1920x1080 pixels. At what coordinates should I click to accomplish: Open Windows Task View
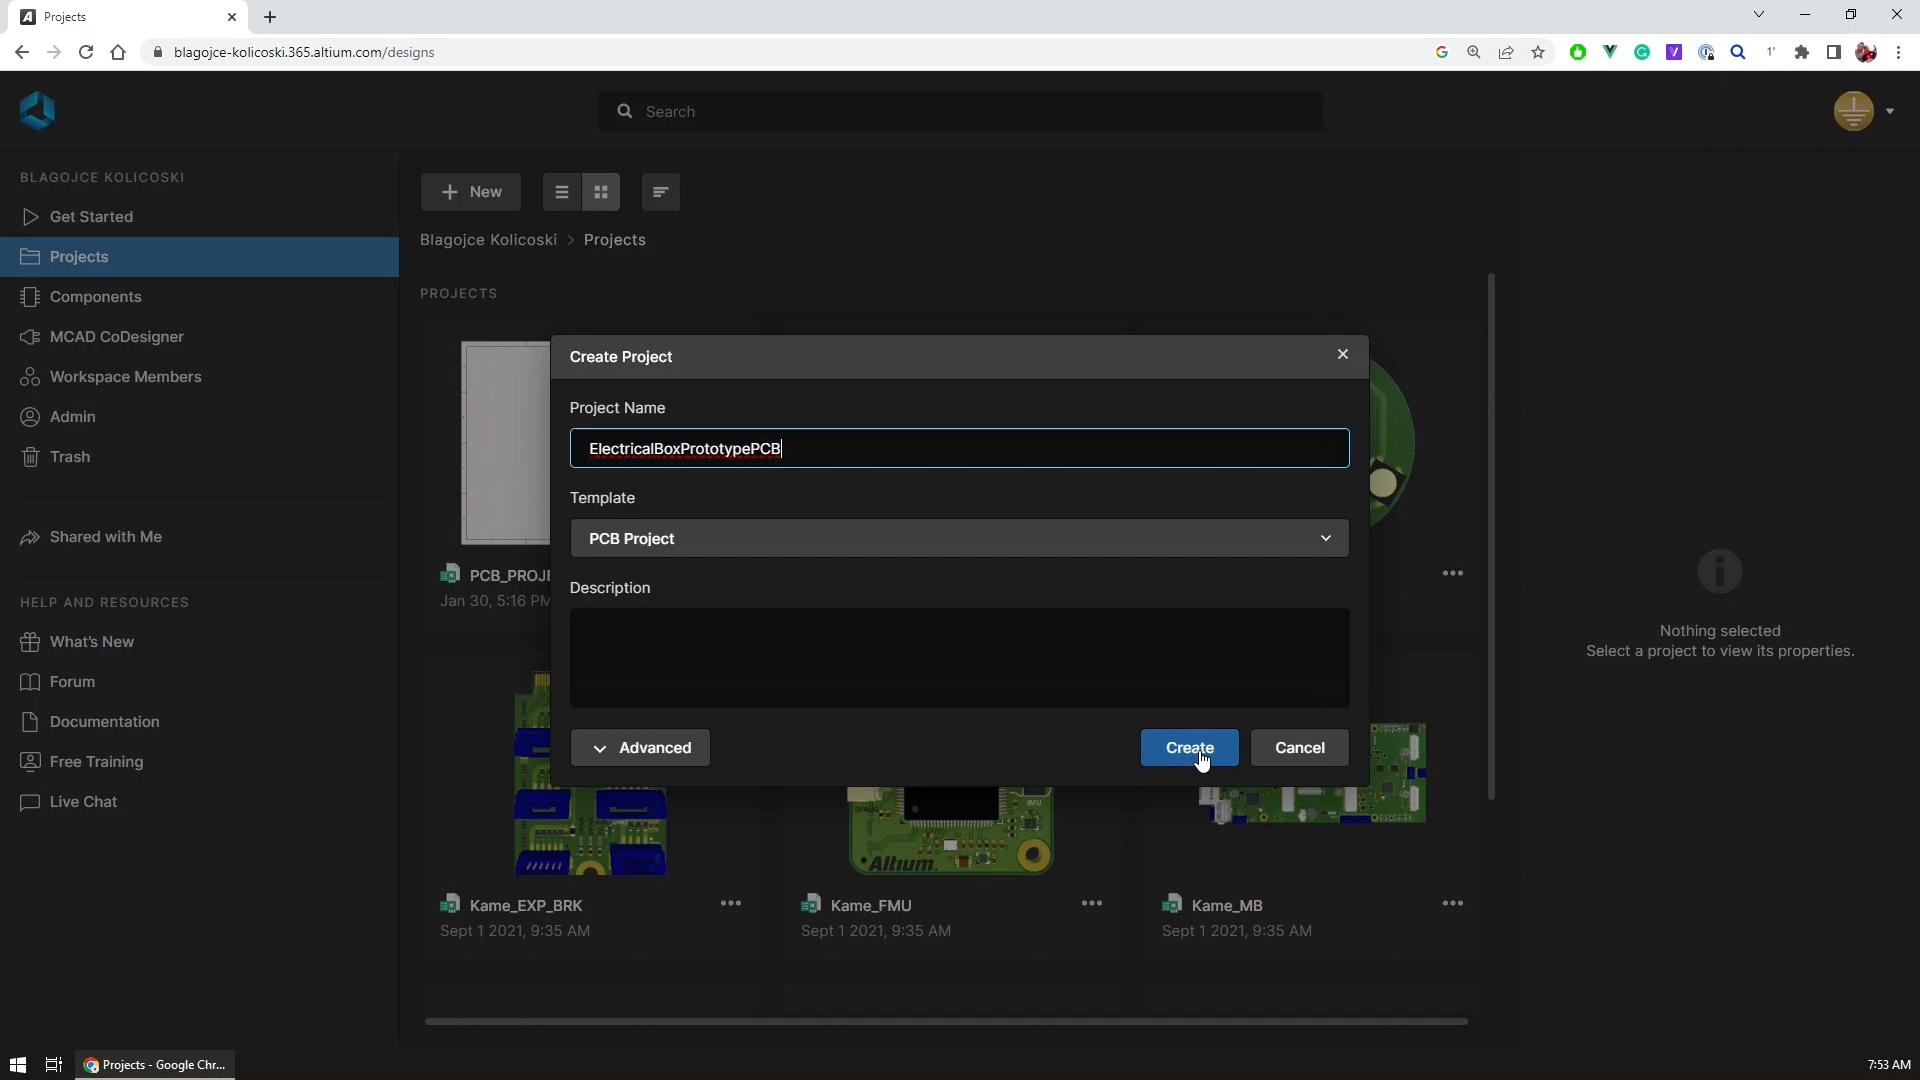pyautogui.click(x=54, y=1065)
